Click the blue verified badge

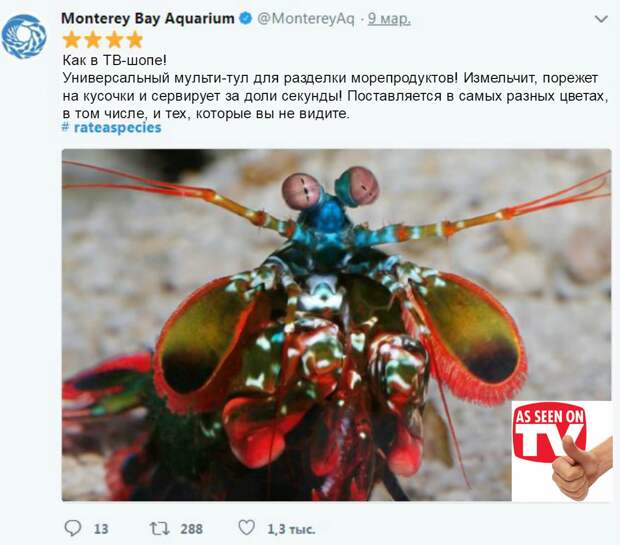246,18
